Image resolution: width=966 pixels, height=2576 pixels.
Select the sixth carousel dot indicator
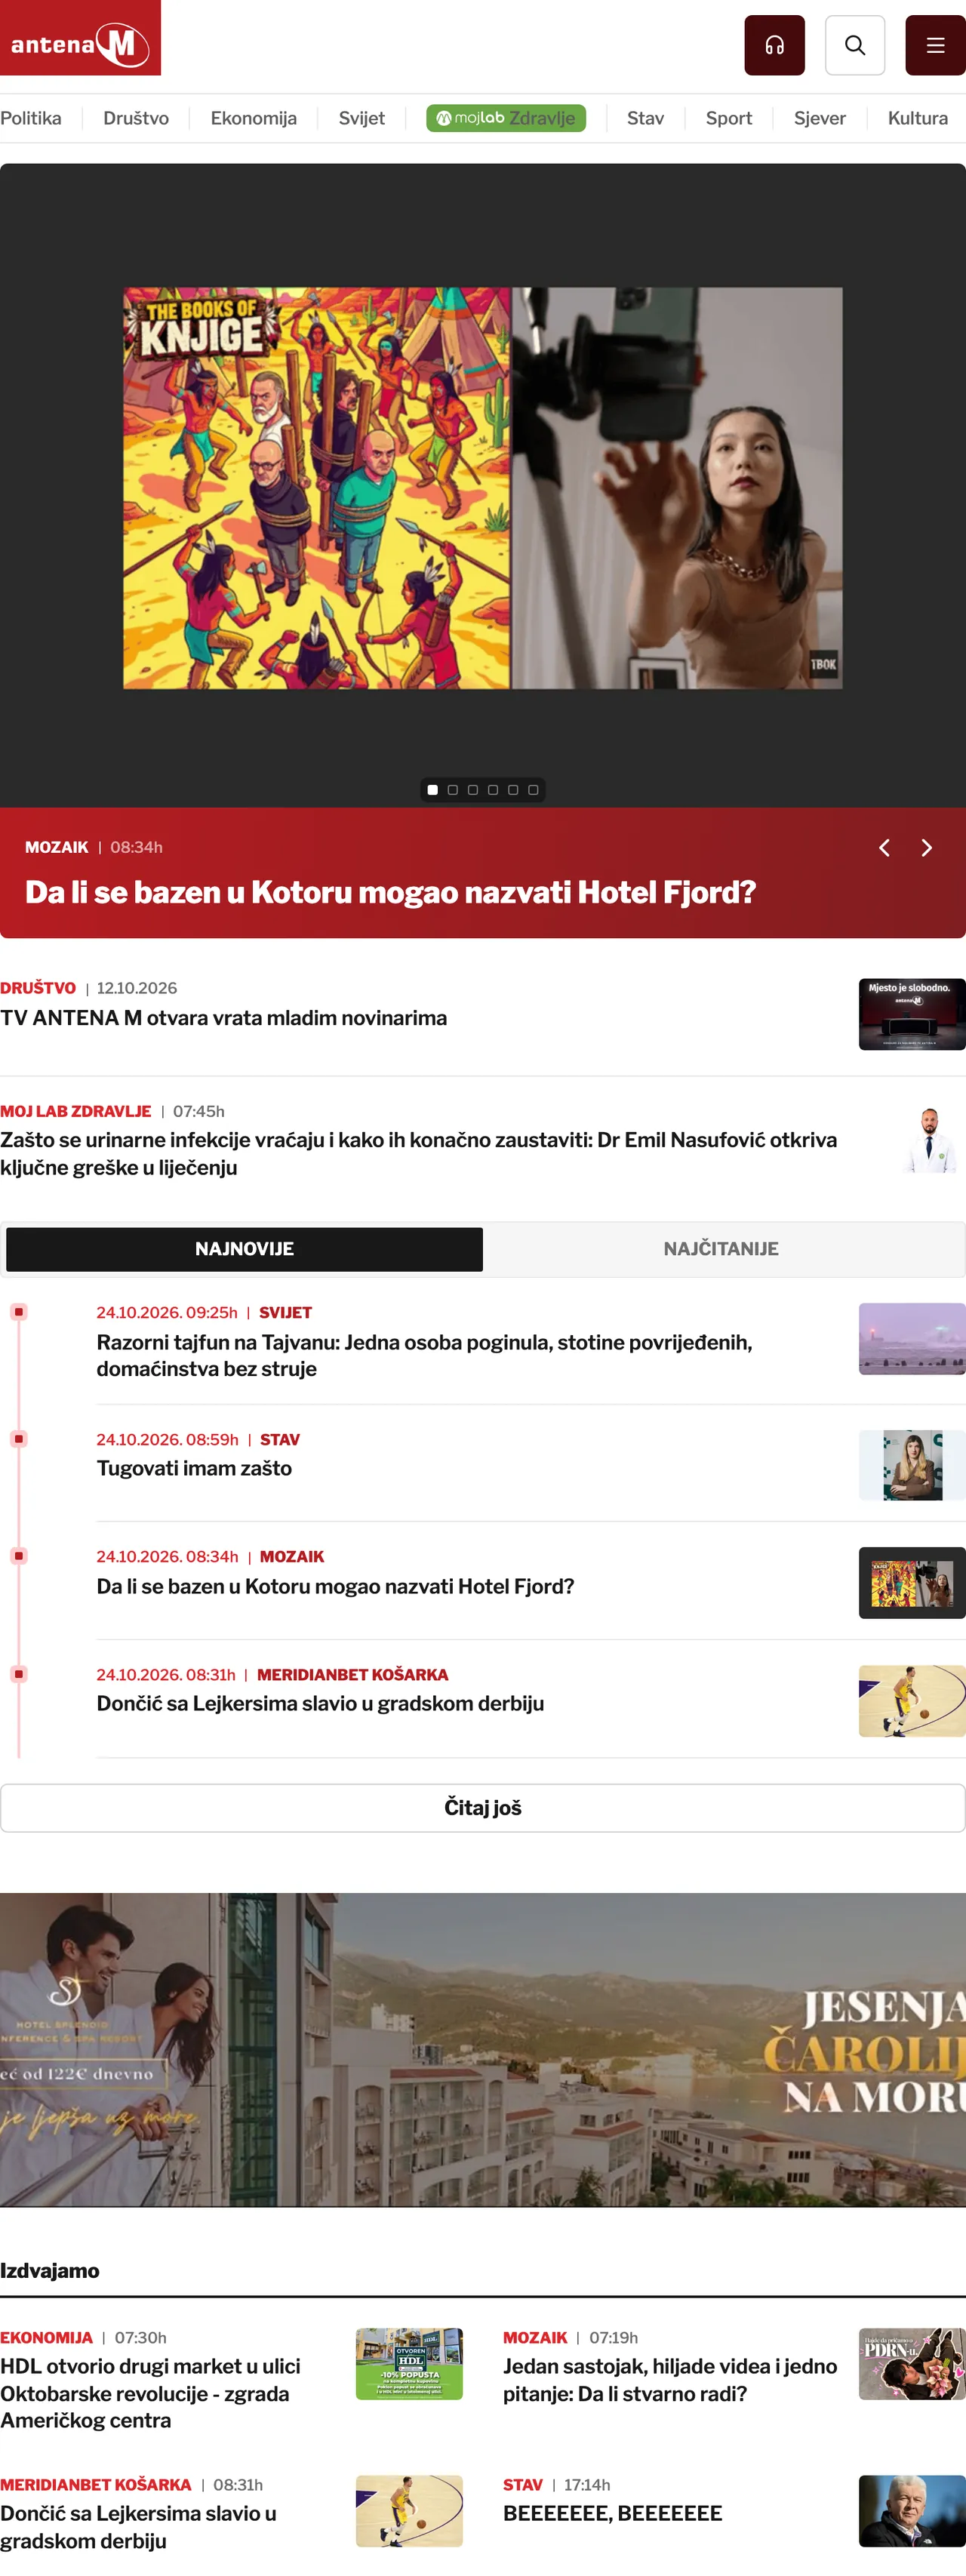coord(534,790)
